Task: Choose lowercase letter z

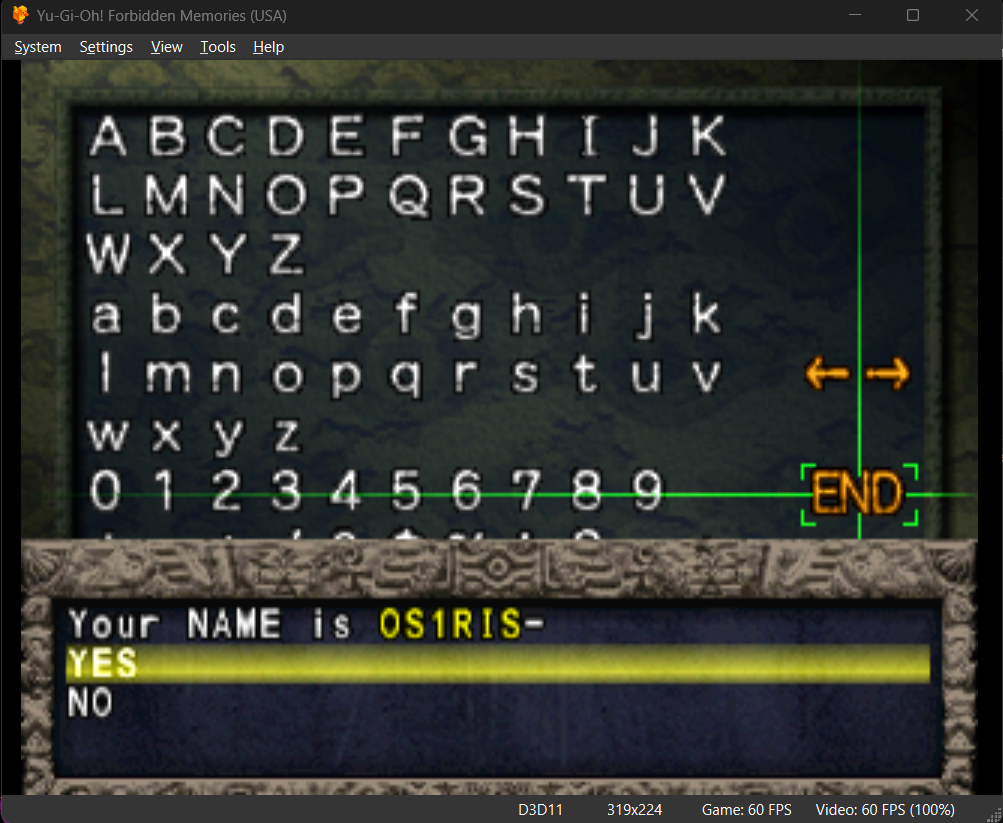Action: click(x=286, y=435)
